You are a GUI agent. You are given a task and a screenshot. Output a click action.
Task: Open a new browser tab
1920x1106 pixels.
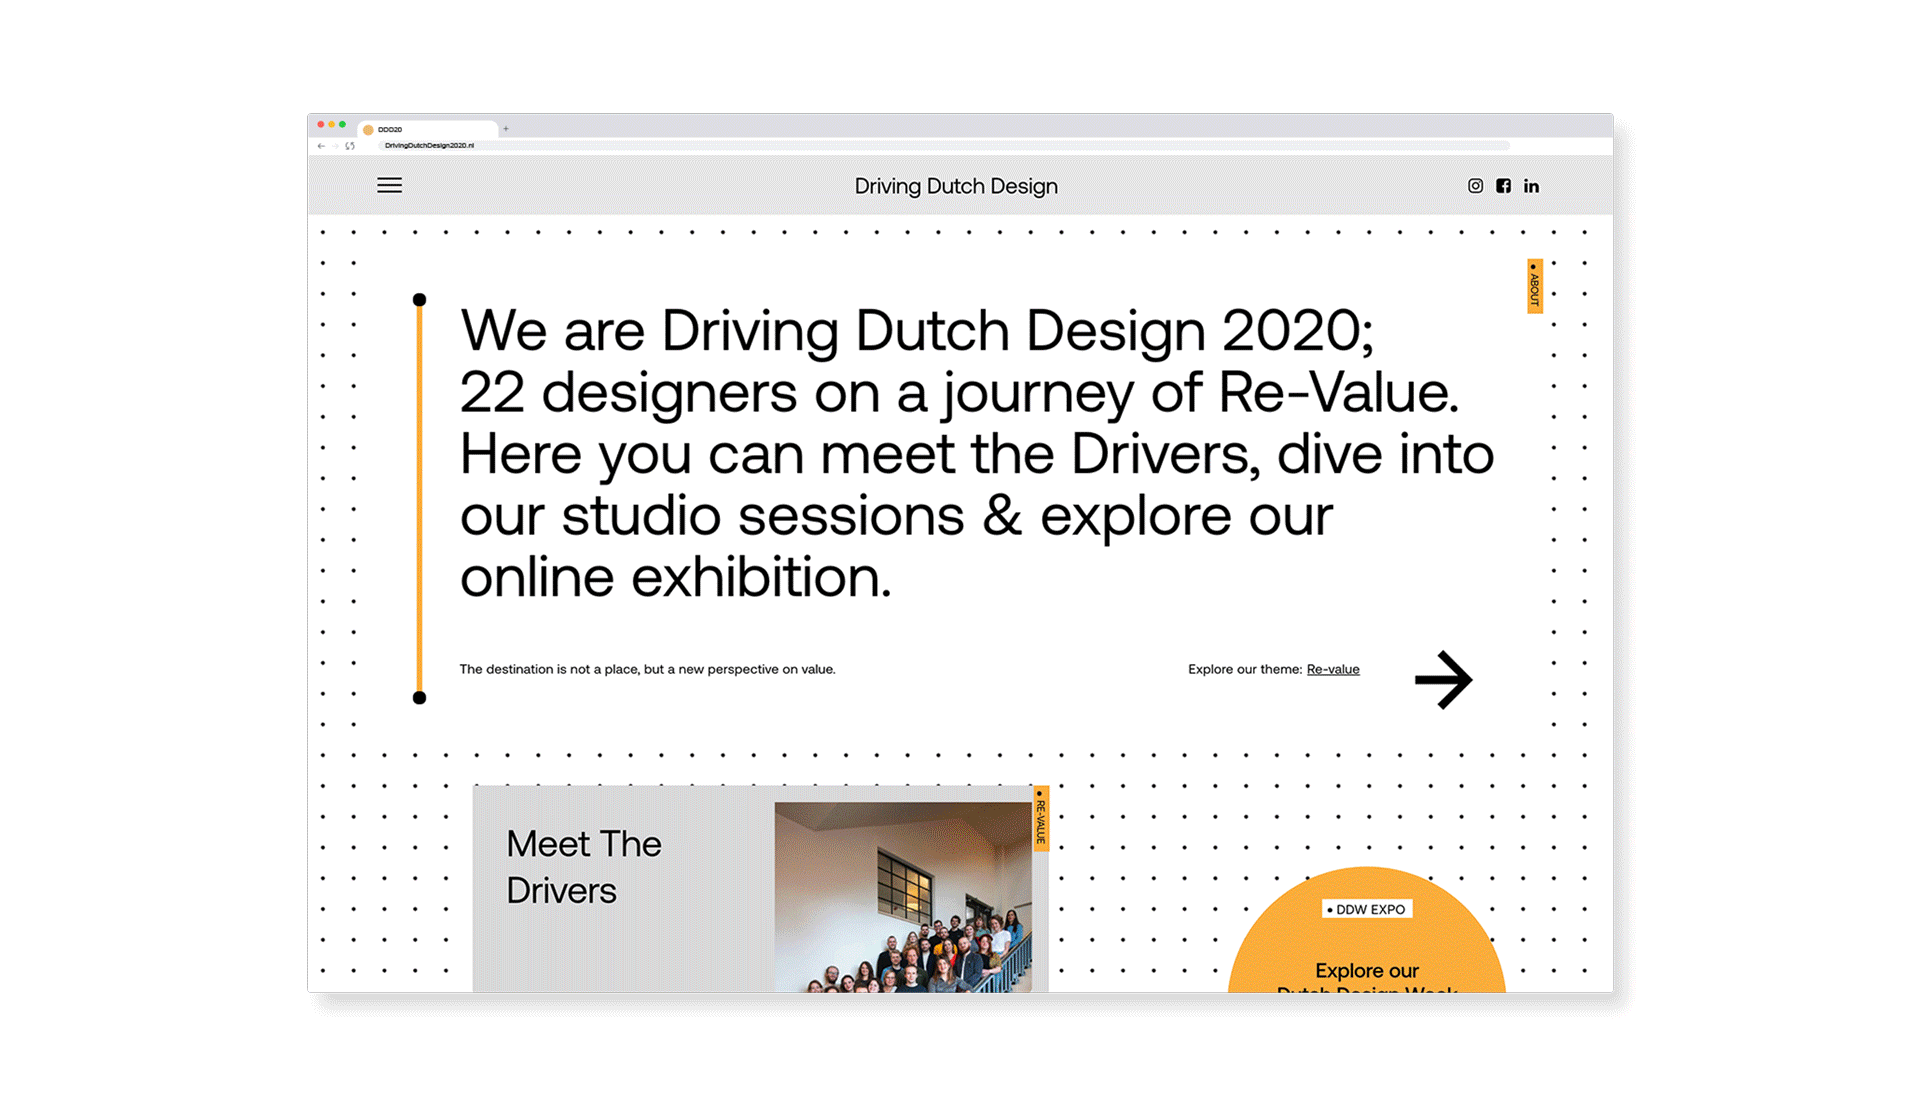506,129
